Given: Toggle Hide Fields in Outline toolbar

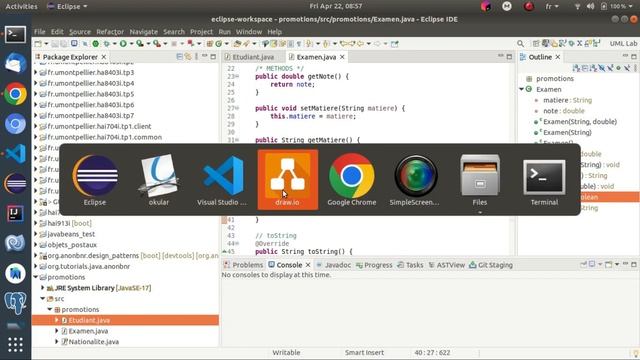Looking at the screenshot, I should [x=602, y=68].
